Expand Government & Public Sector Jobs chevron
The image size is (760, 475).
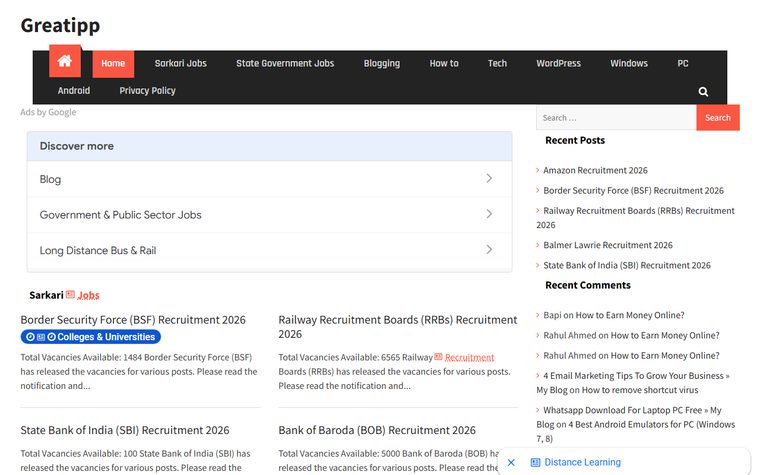pos(489,214)
